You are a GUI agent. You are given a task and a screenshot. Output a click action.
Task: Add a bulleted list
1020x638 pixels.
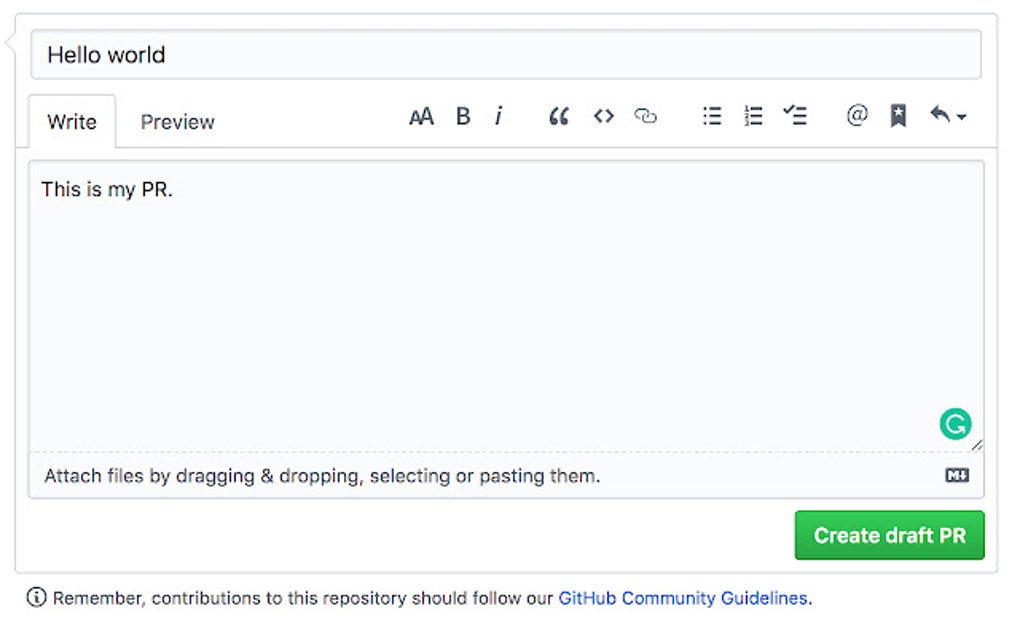(x=711, y=116)
